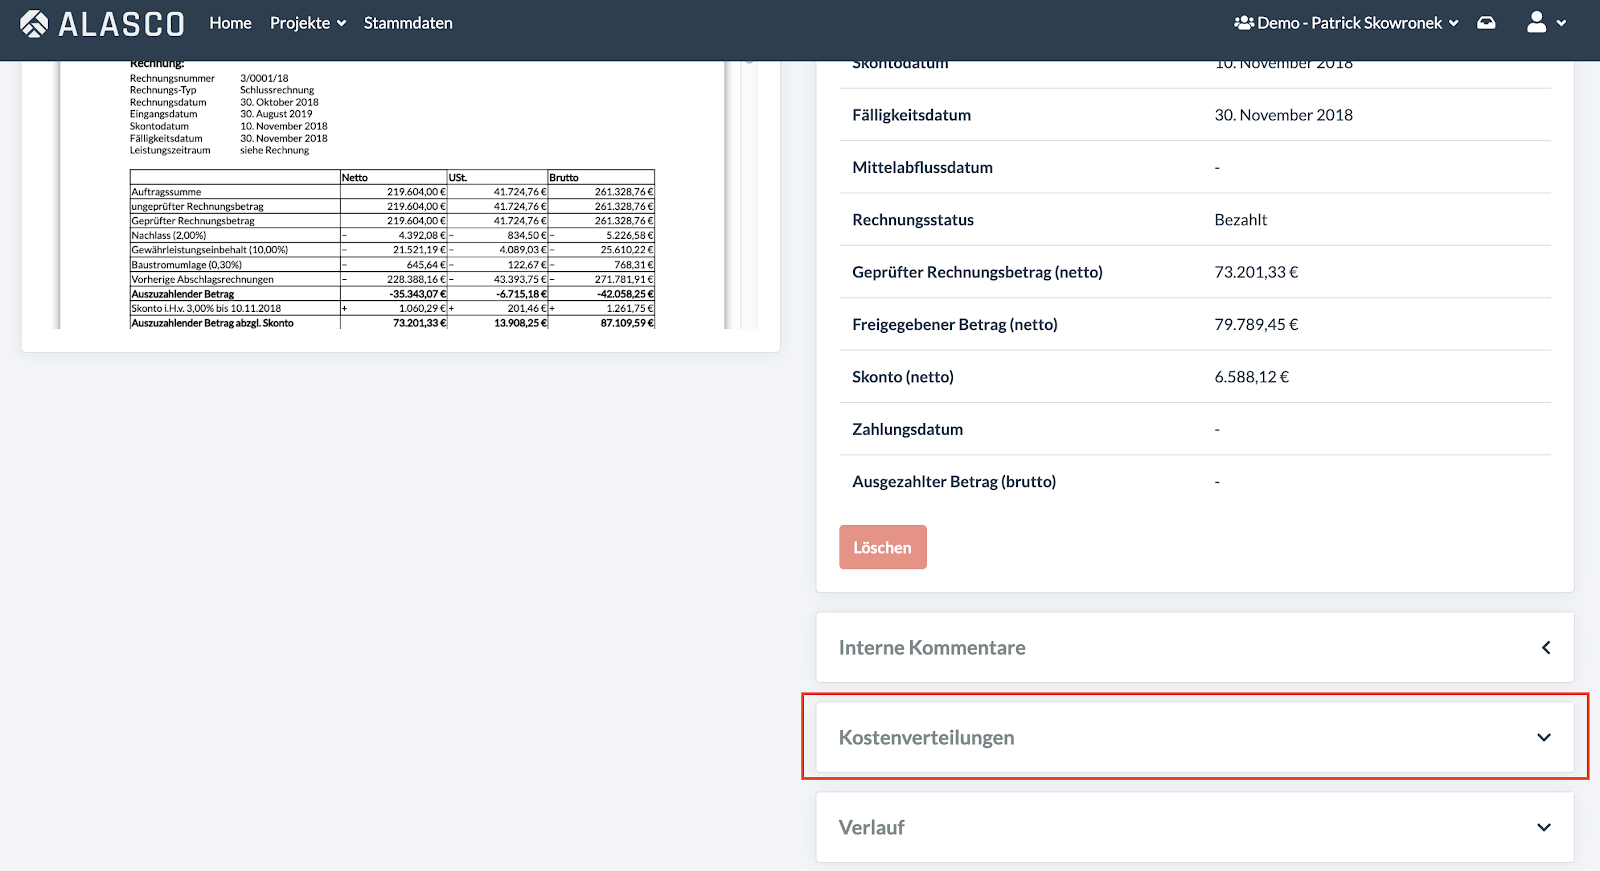The height and width of the screenshot is (871, 1600).
Task: Click Auszuzahlender Betrag abzgl. Skonto row
Action: click(392, 323)
